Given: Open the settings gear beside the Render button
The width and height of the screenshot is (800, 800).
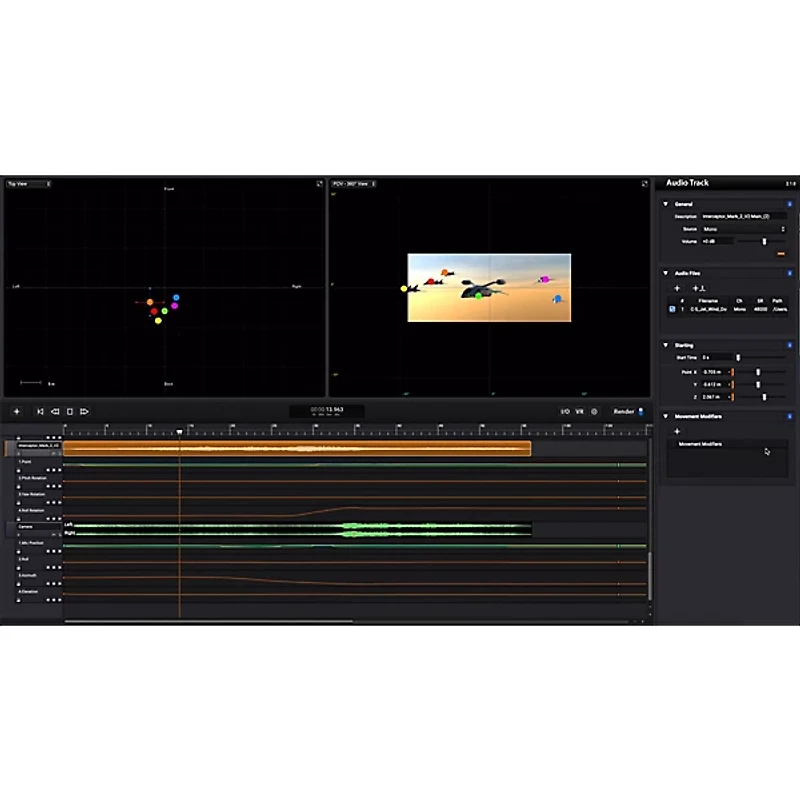Looking at the screenshot, I should (x=594, y=411).
